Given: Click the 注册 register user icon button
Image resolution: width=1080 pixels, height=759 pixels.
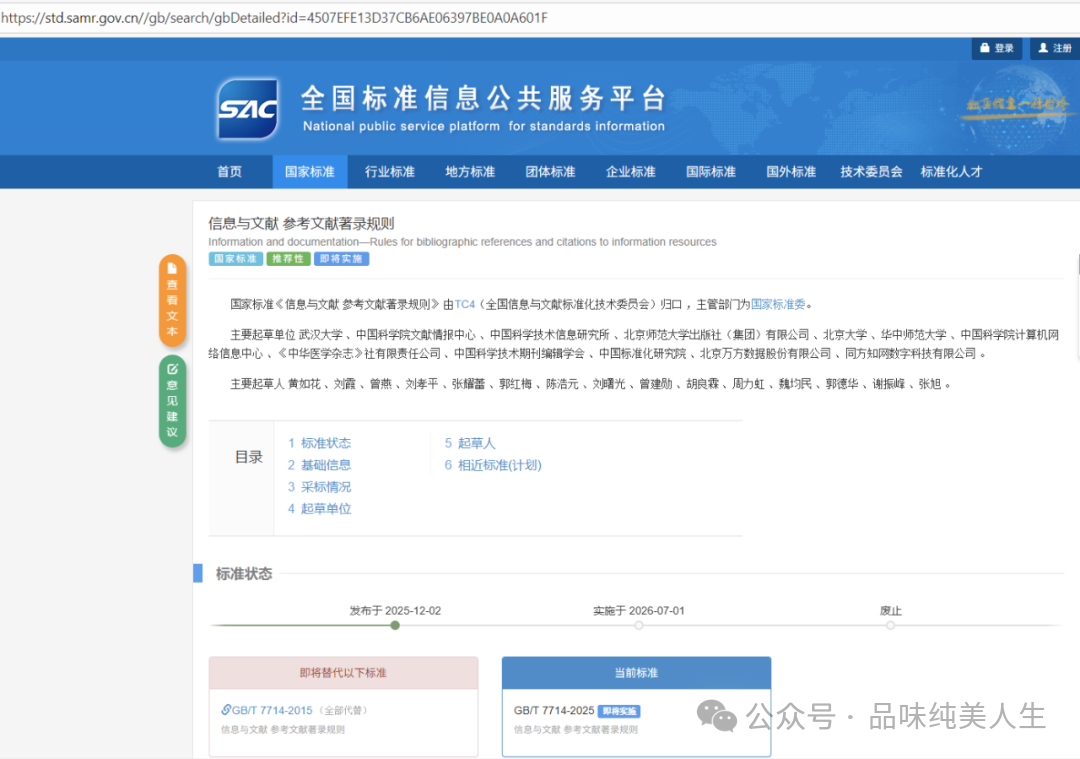Looking at the screenshot, I should coord(1054,48).
